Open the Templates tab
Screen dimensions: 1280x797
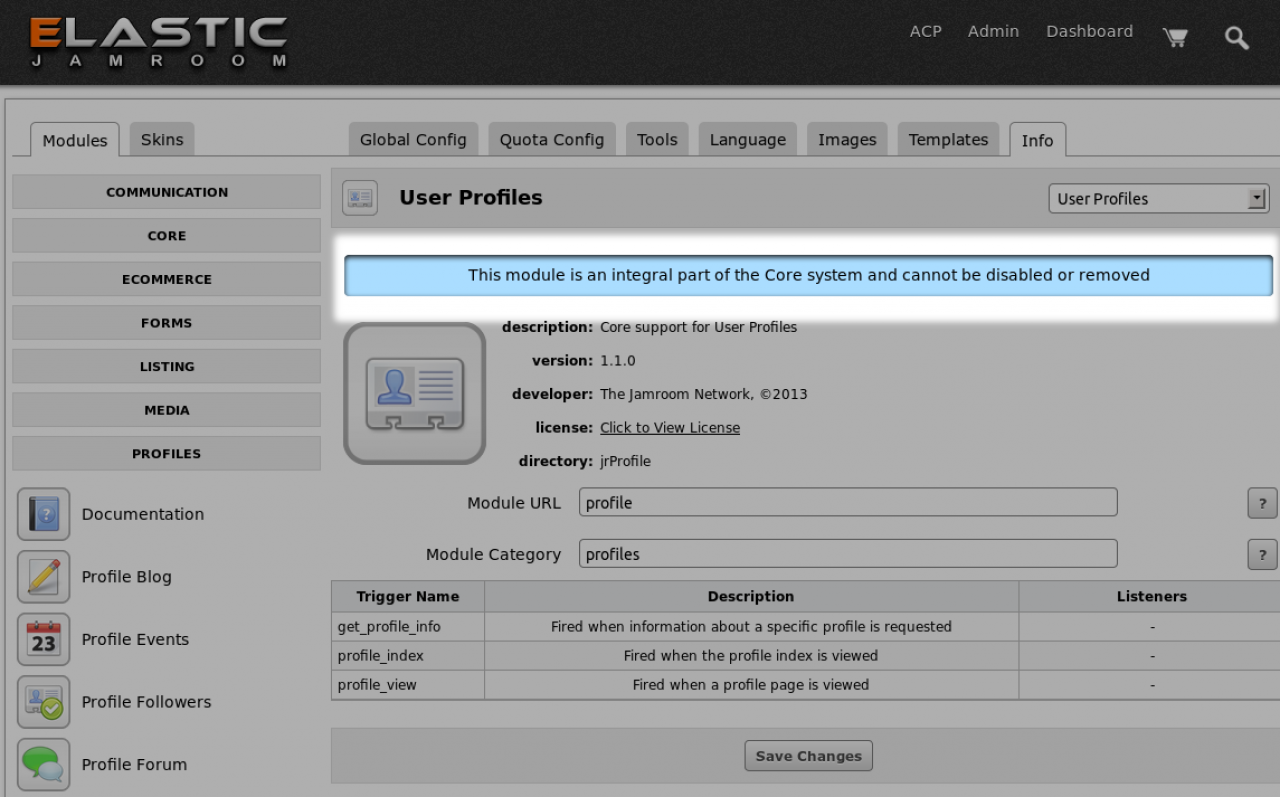(948, 140)
